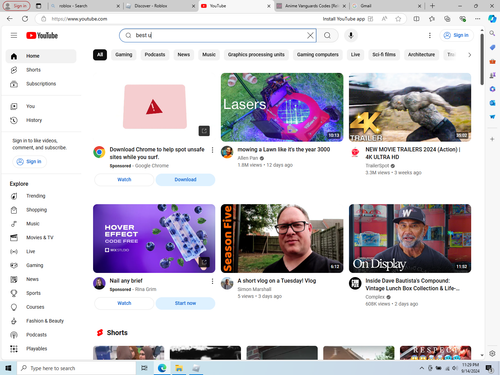This screenshot has width=500, height=375.
Task: Click sidebar Sign in button
Action: point(29,162)
